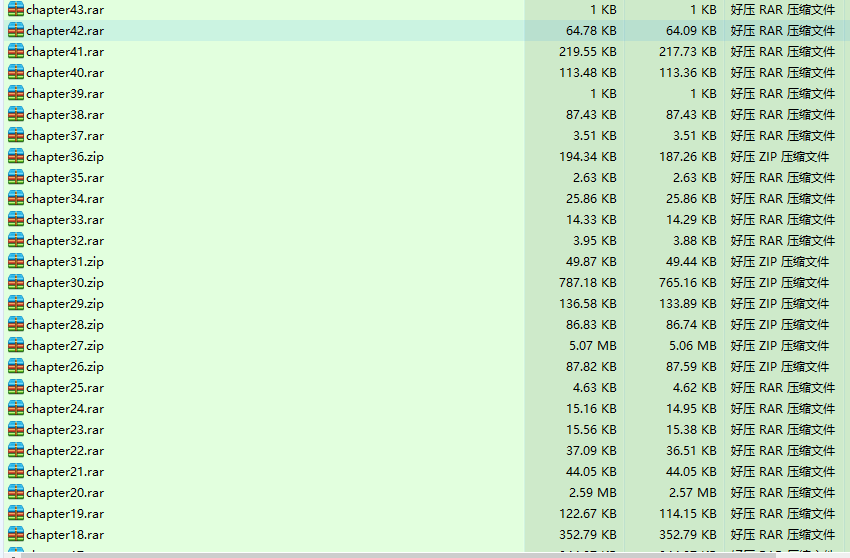Select file chapter38.rar in the list
This screenshot has height=558, width=850.
65,114
